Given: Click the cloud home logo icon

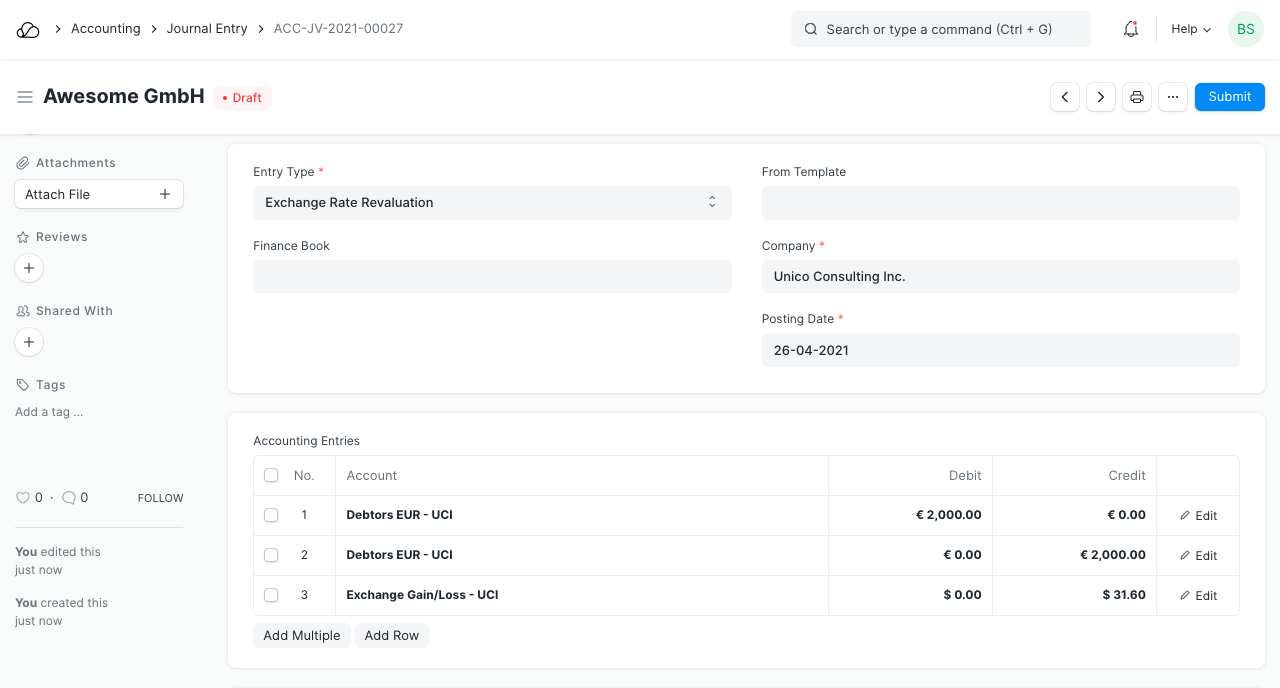Looking at the screenshot, I should 28,30.
